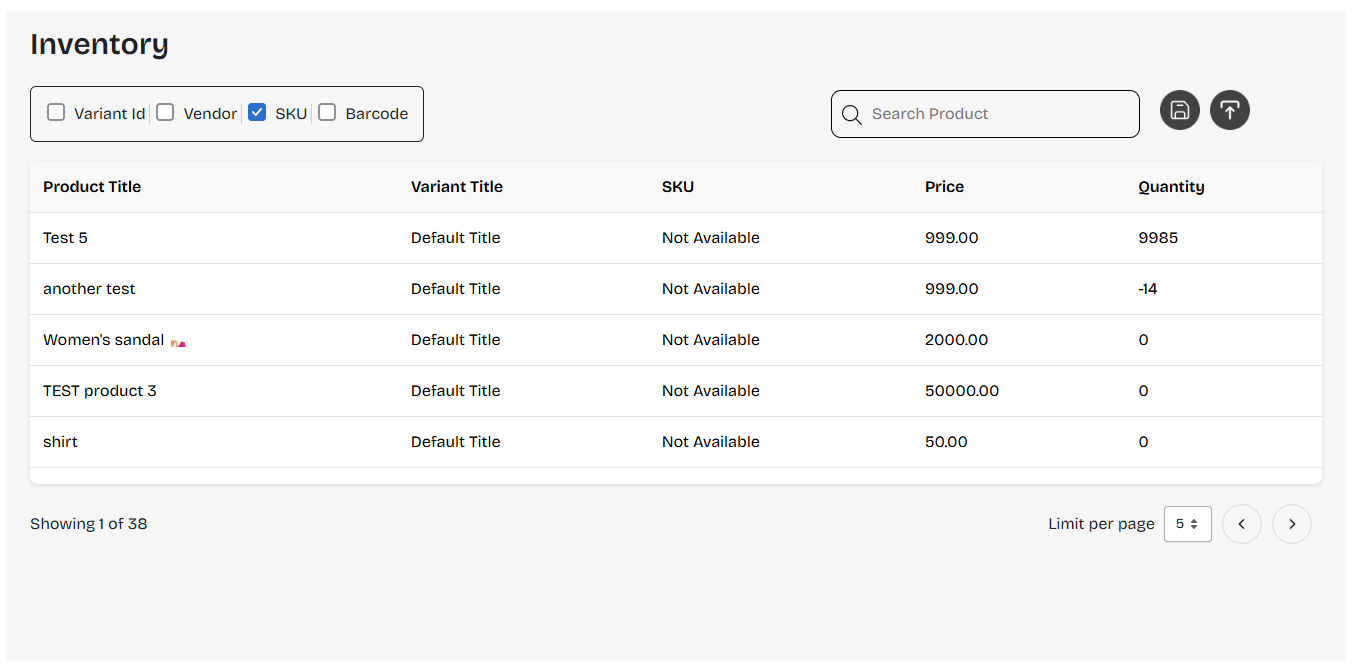Select the "Test 5" product row
The width and height of the screenshot is (1355, 672).
66,238
